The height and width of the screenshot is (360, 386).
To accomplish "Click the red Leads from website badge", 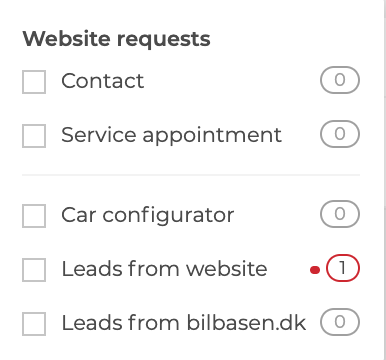I will click(x=343, y=268).
